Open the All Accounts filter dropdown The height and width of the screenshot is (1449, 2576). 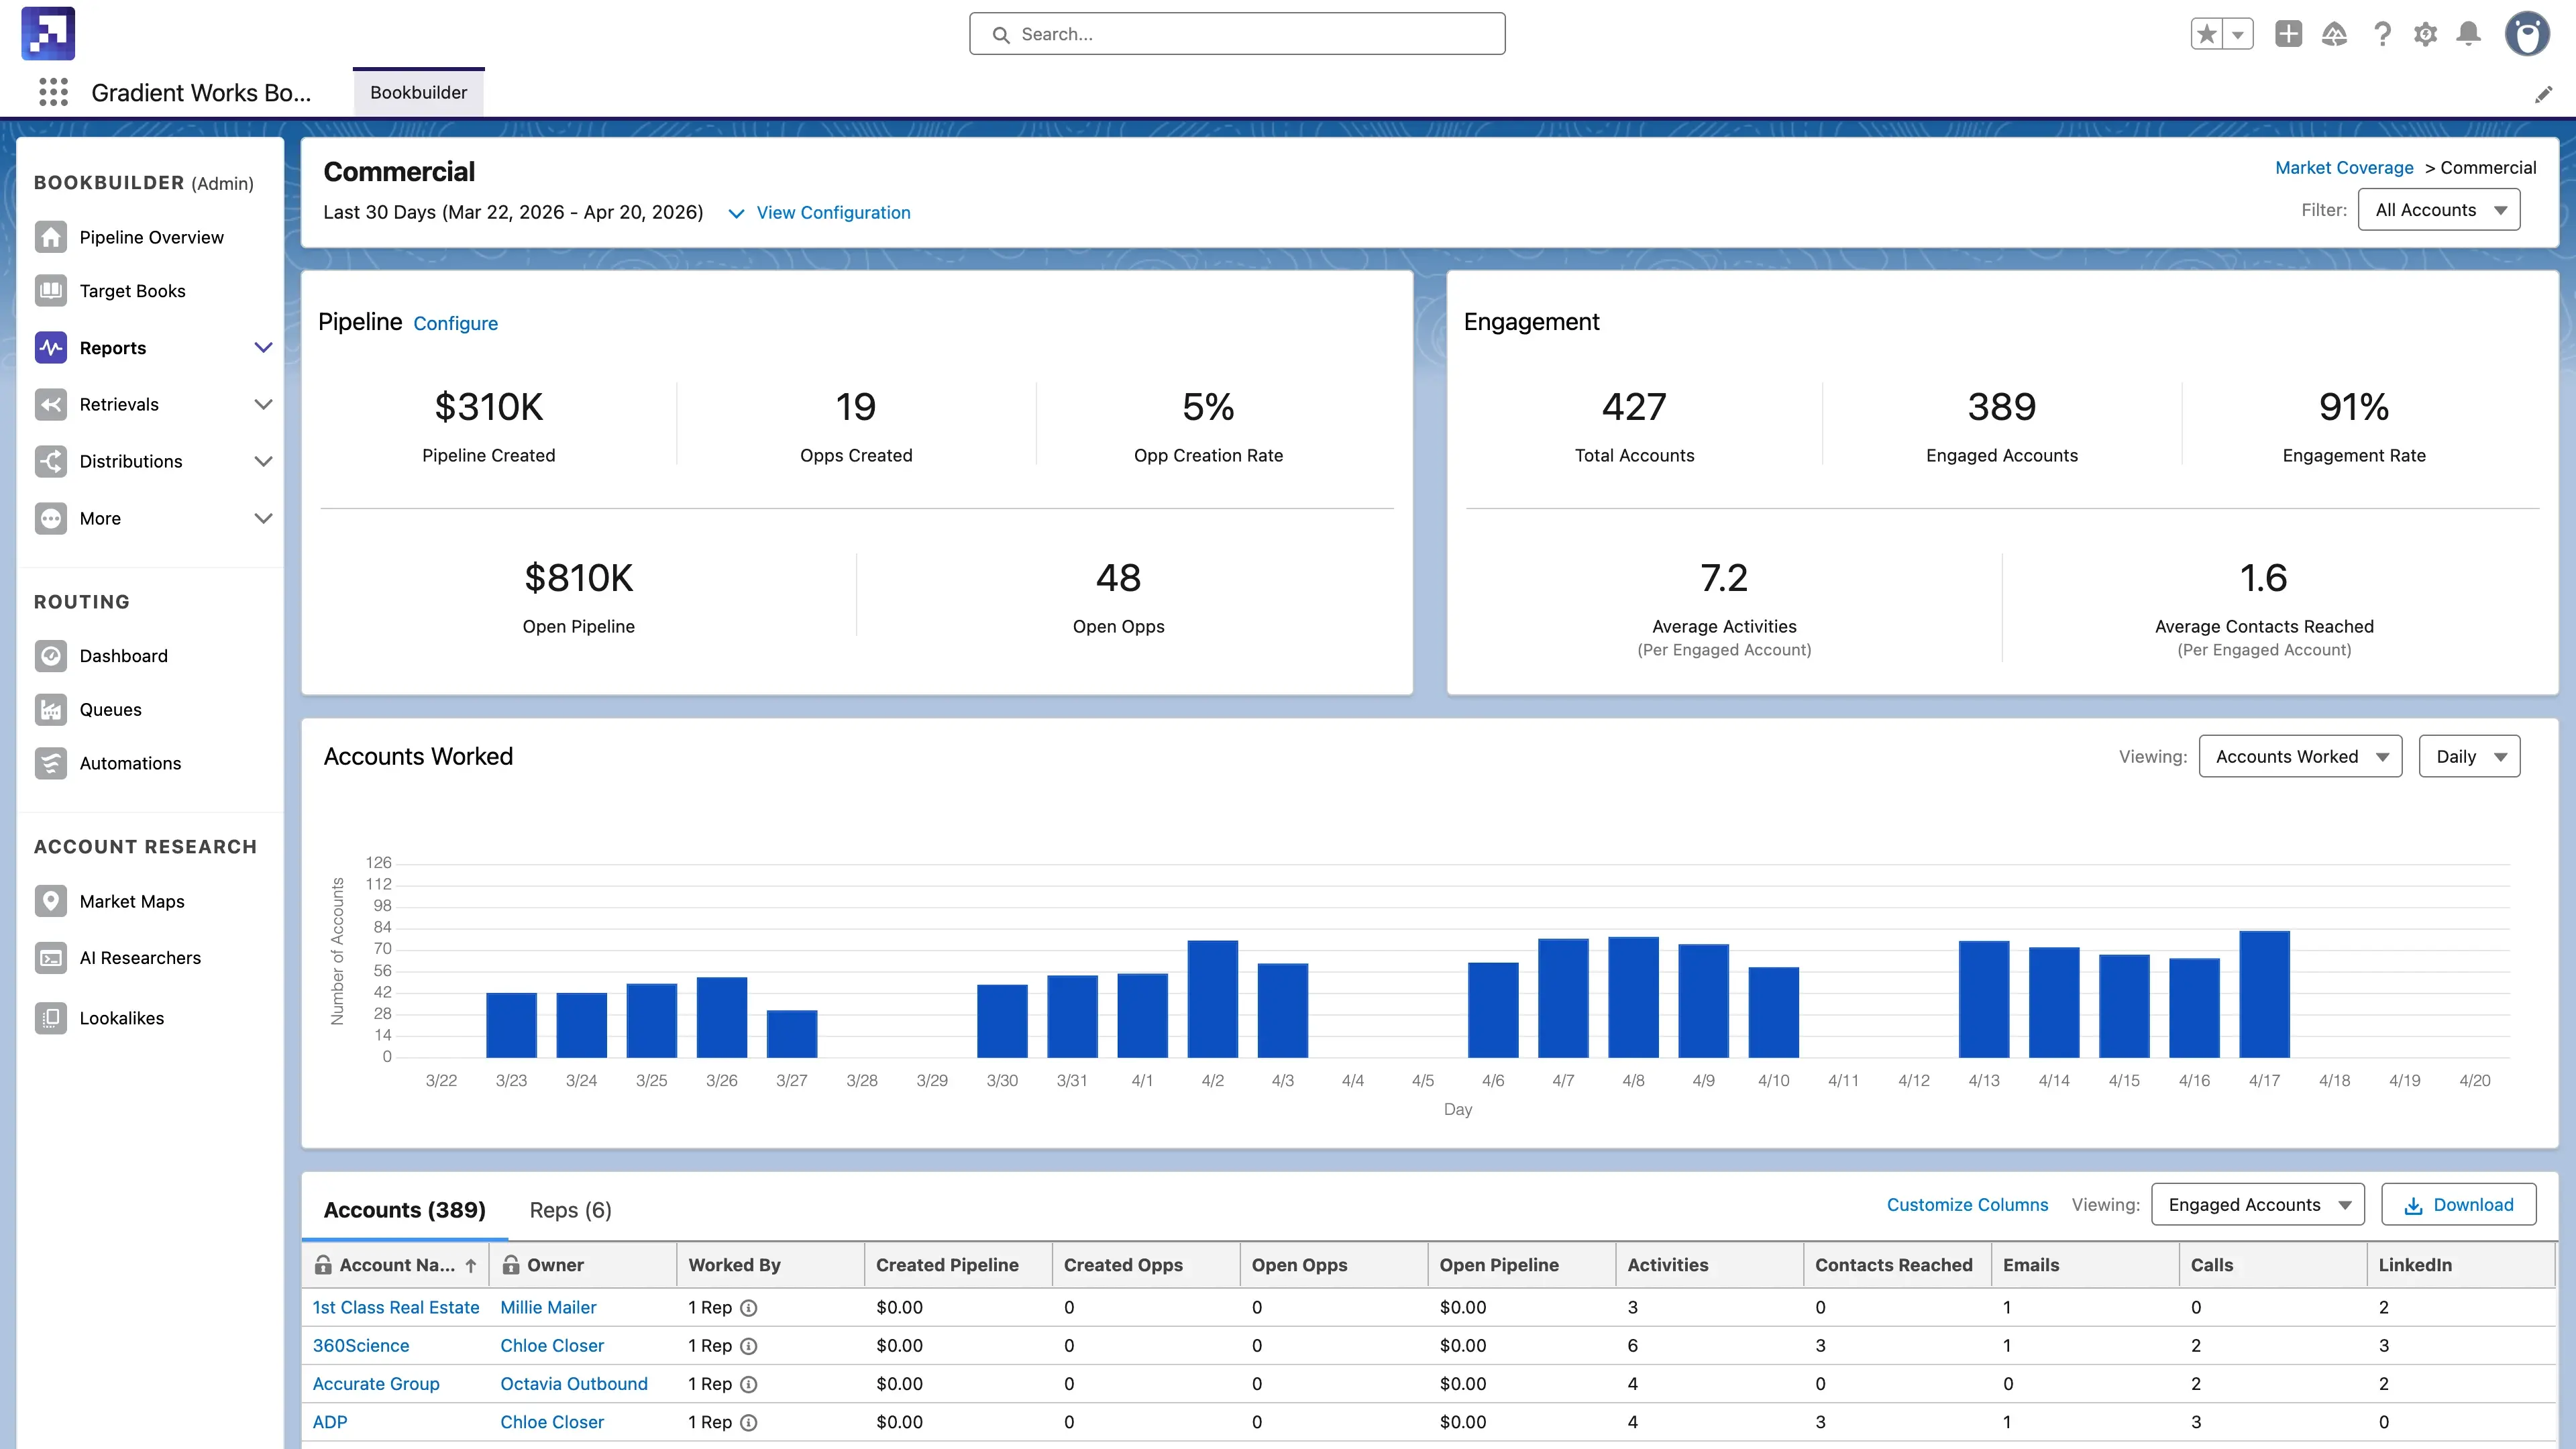[2438, 210]
